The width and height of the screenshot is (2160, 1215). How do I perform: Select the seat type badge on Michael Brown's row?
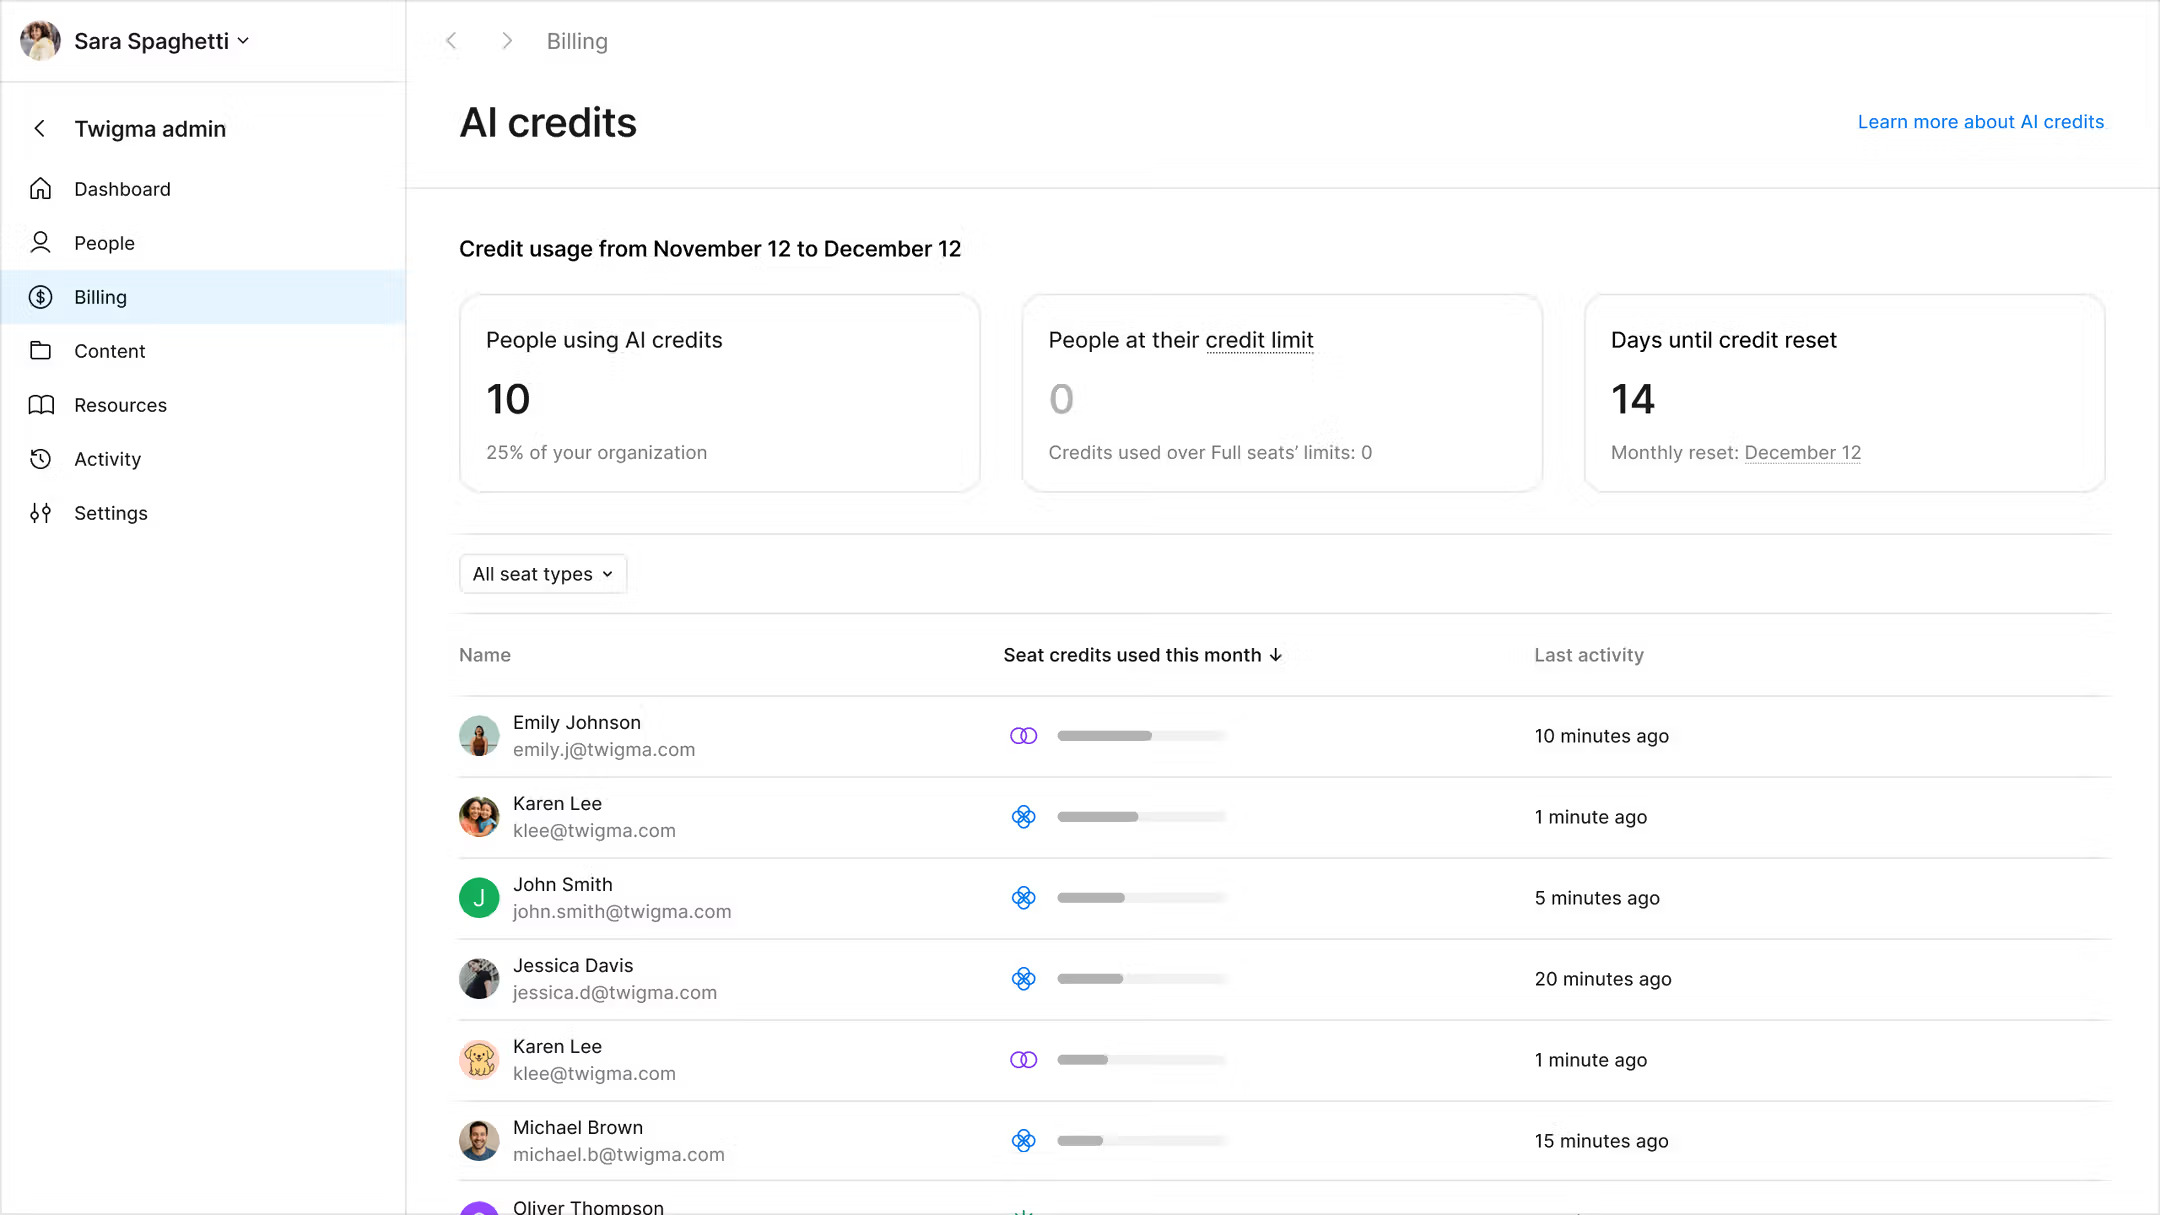pos(1023,1140)
